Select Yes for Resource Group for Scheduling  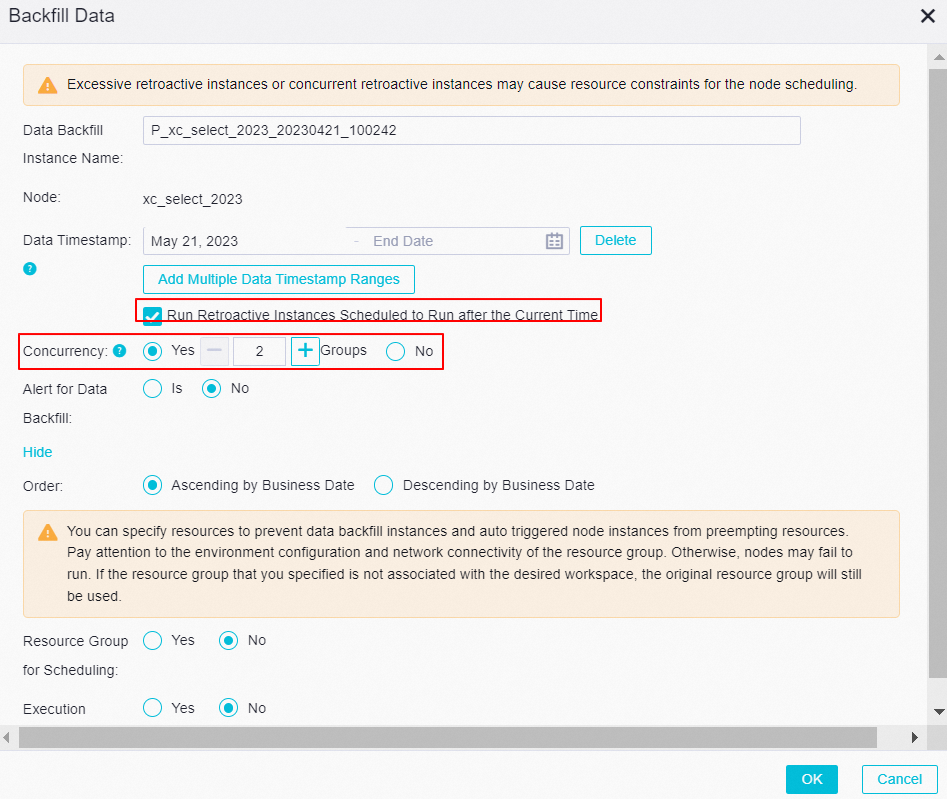(x=152, y=641)
